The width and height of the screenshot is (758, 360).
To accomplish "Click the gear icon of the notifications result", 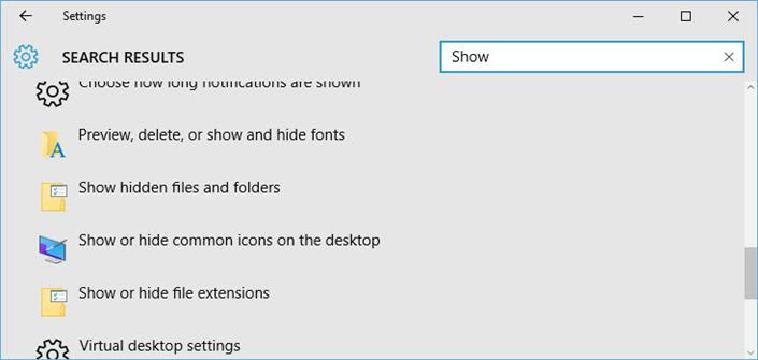I will click(x=53, y=93).
